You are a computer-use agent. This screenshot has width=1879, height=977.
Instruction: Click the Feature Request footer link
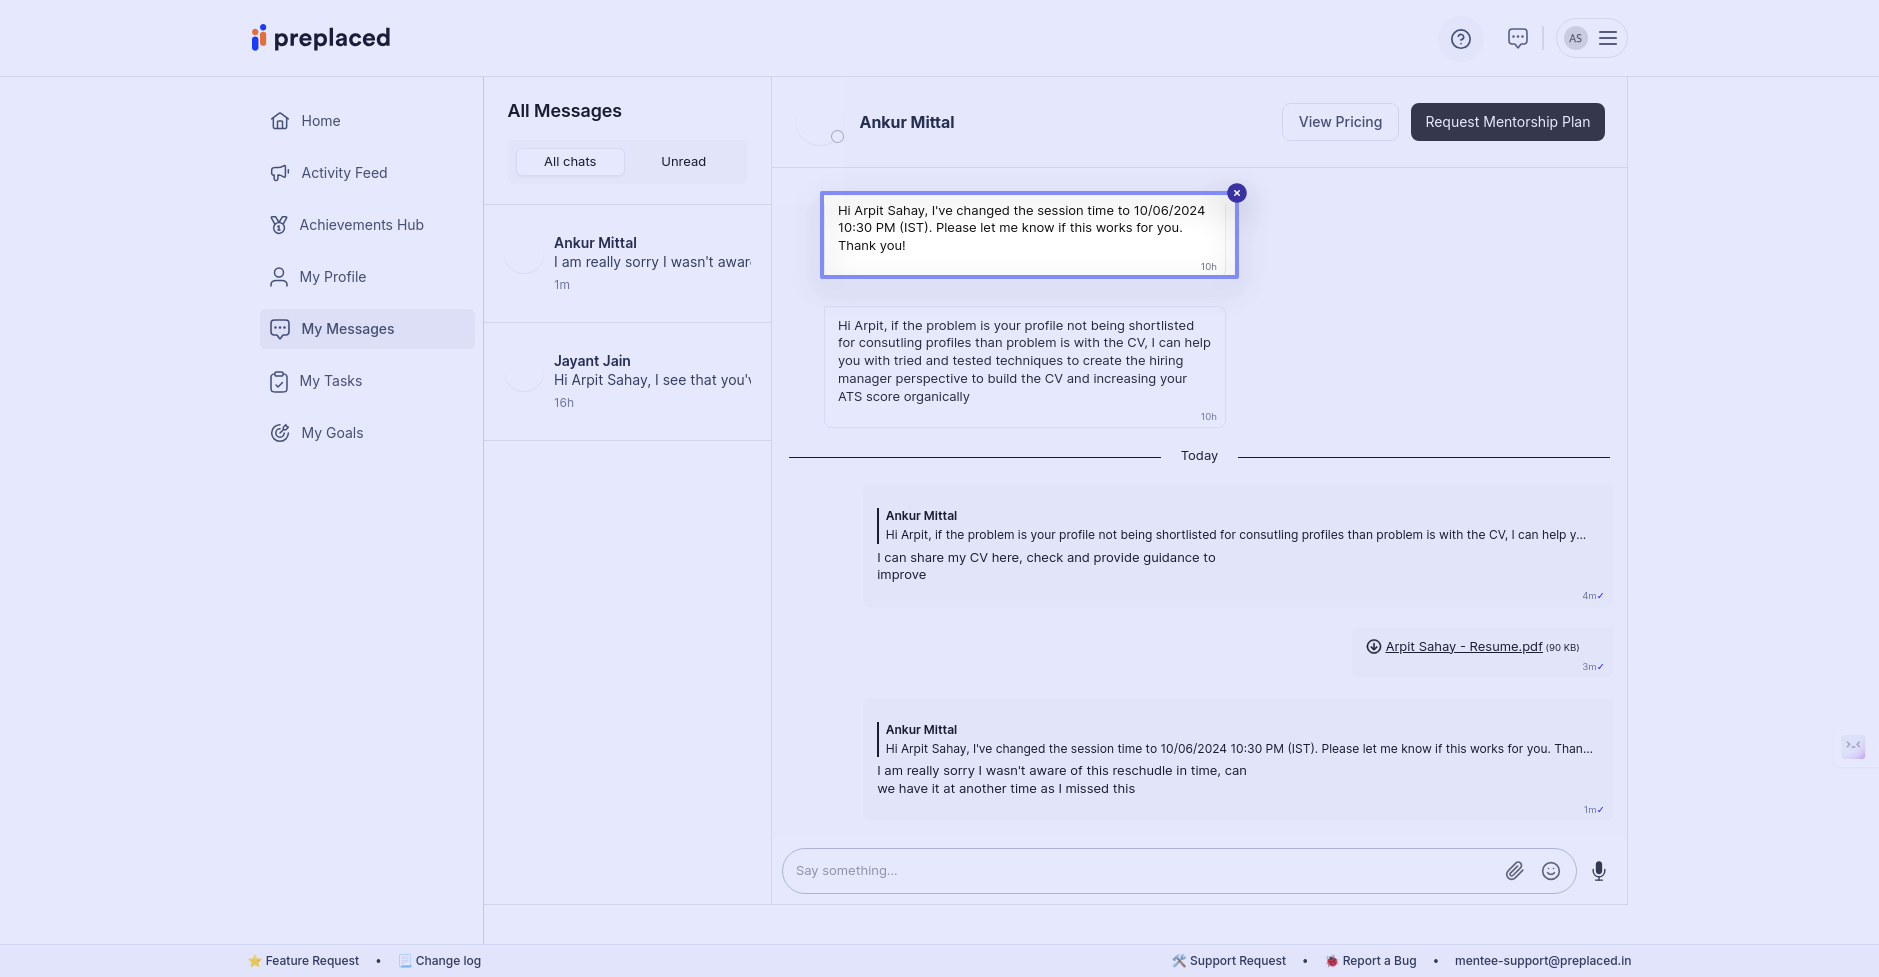point(311,961)
